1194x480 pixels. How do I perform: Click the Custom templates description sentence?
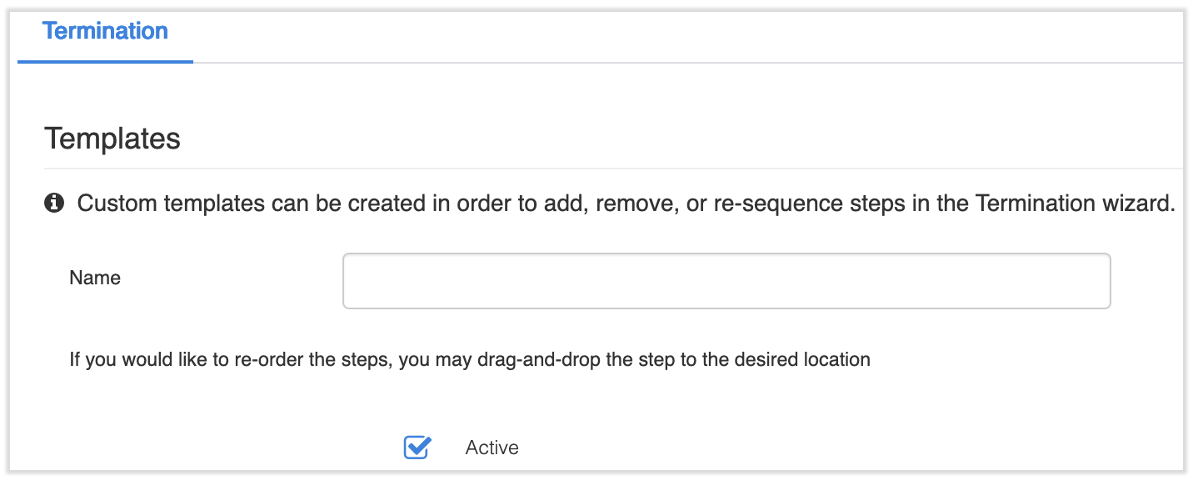point(624,204)
